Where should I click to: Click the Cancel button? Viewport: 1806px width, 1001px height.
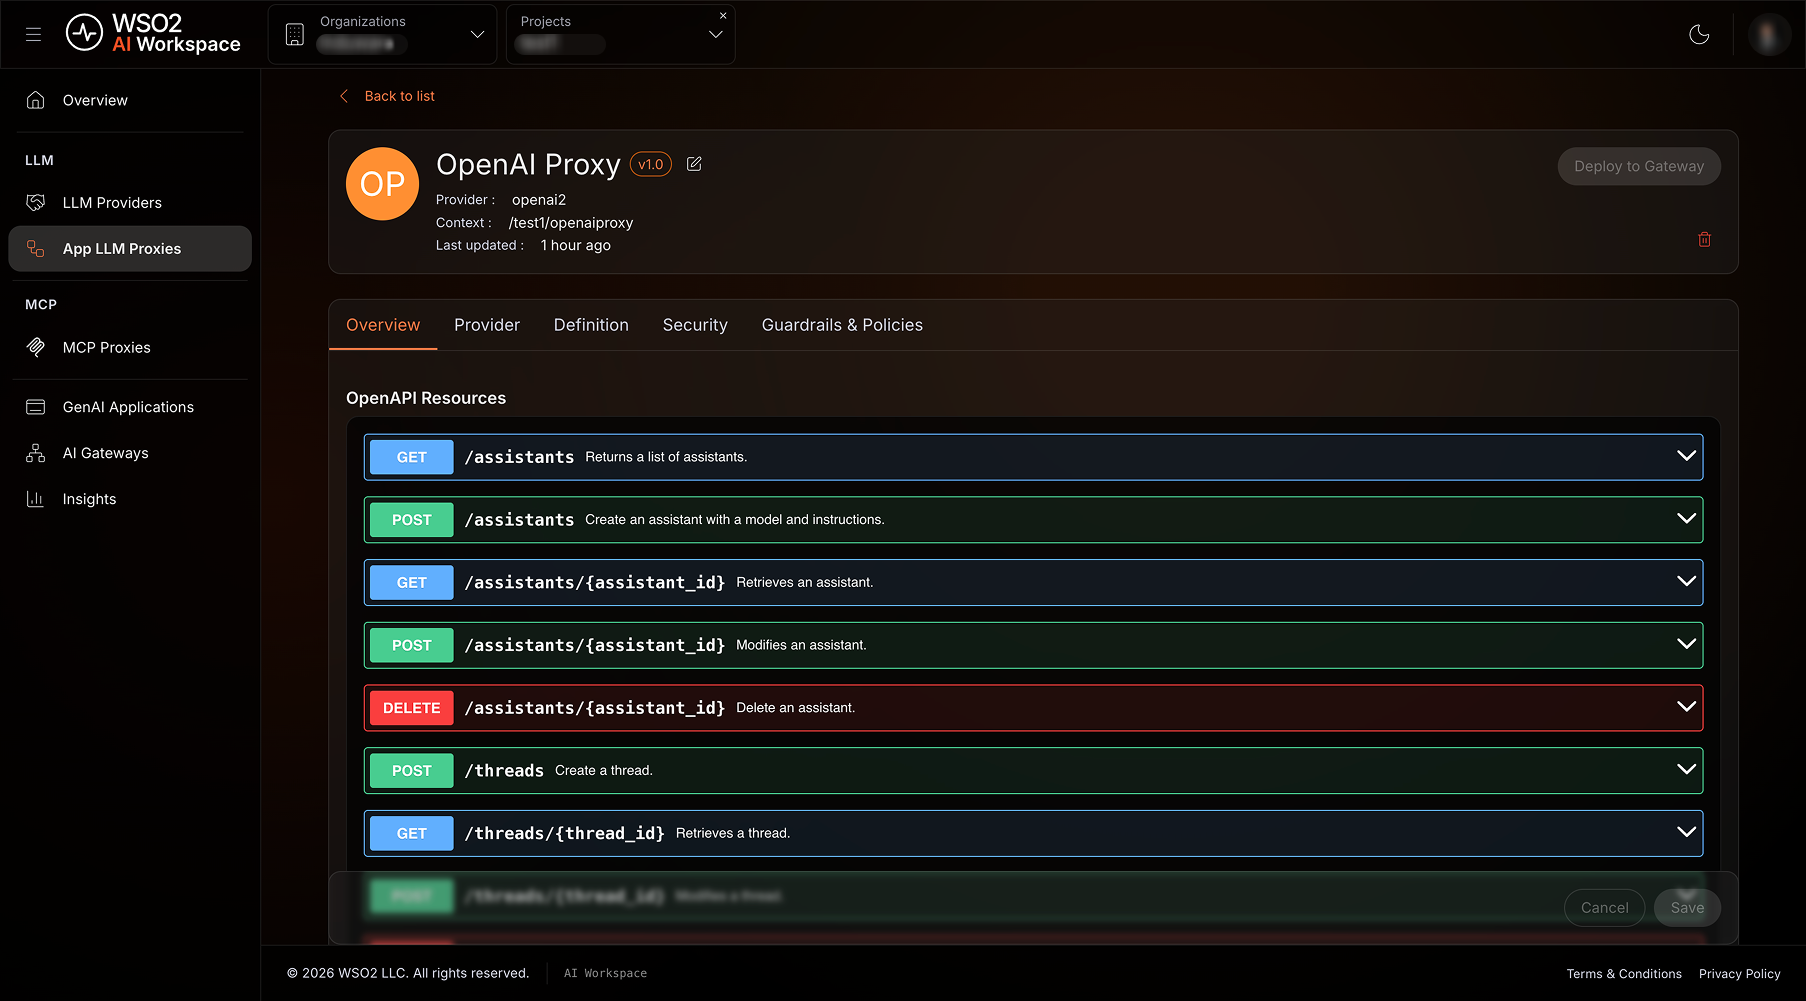tap(1604, 908)
